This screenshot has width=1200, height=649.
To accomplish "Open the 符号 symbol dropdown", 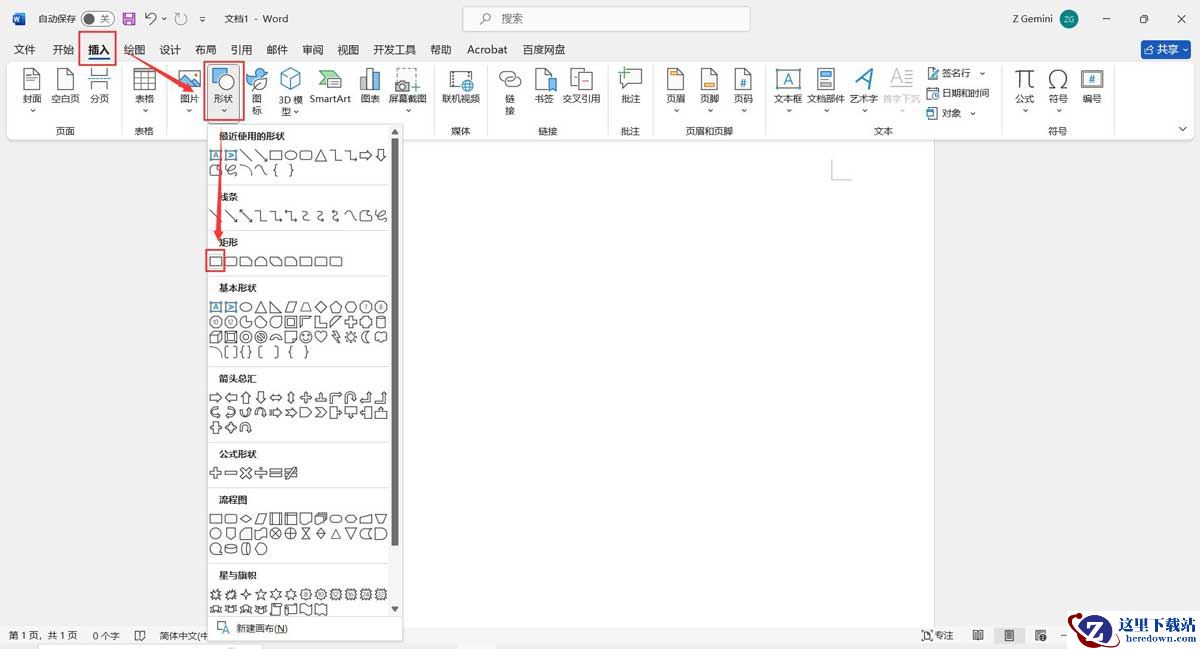I will [1058, 91].
